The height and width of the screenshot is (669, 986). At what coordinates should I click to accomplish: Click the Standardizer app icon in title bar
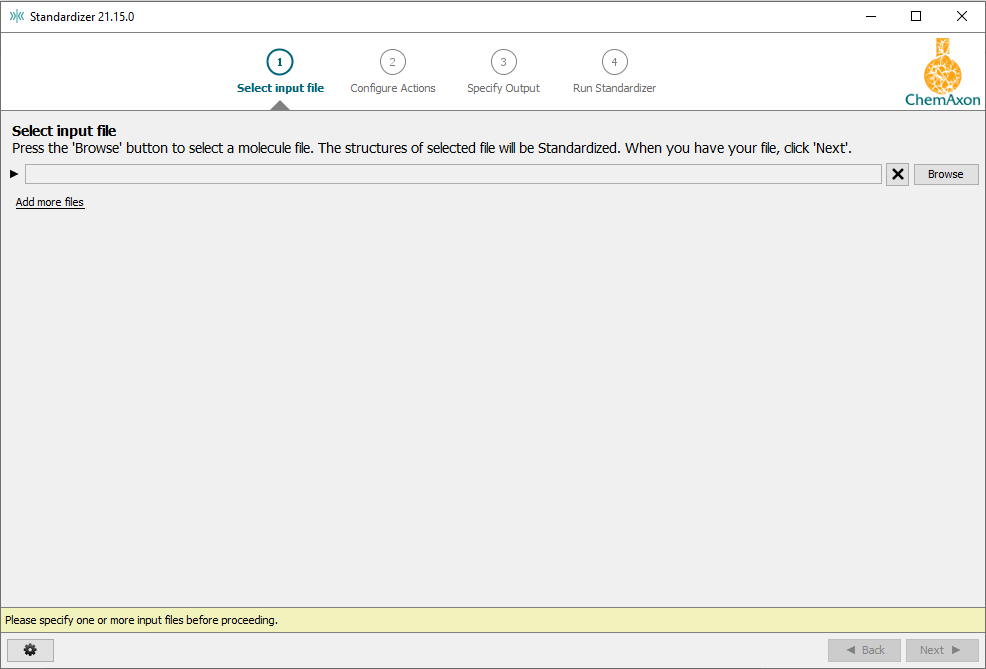(16, 16)
